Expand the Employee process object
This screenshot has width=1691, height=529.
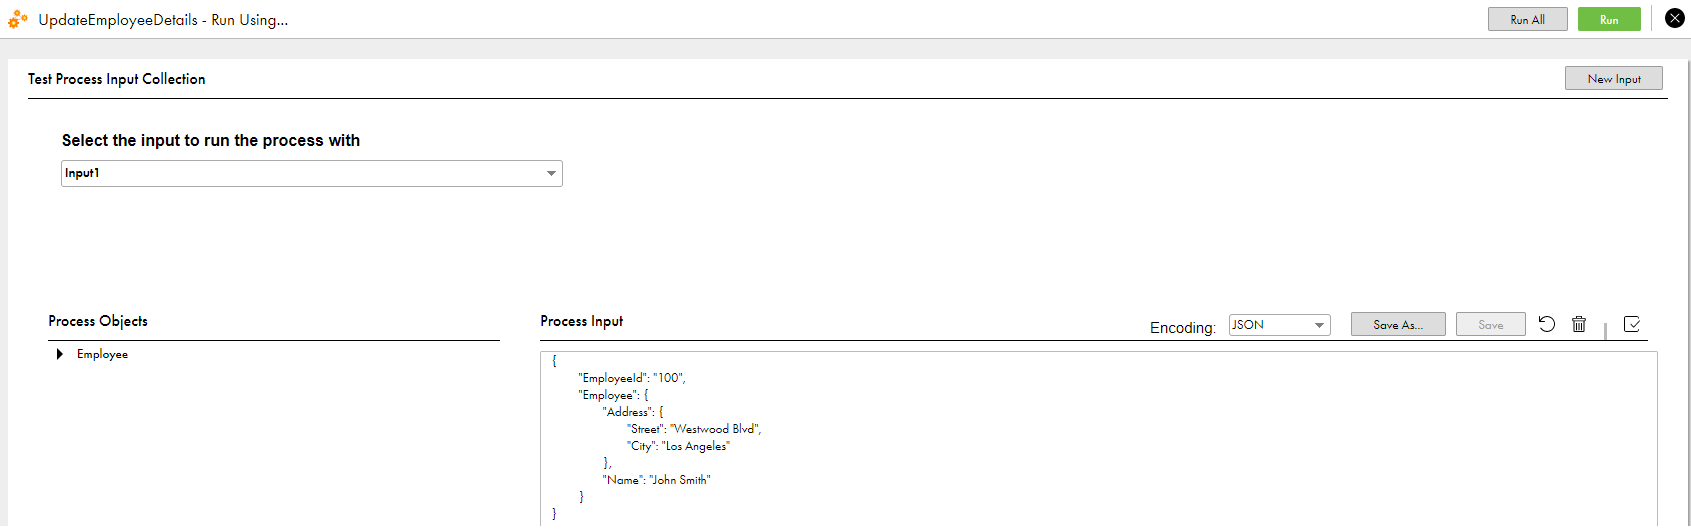[60, 354]
